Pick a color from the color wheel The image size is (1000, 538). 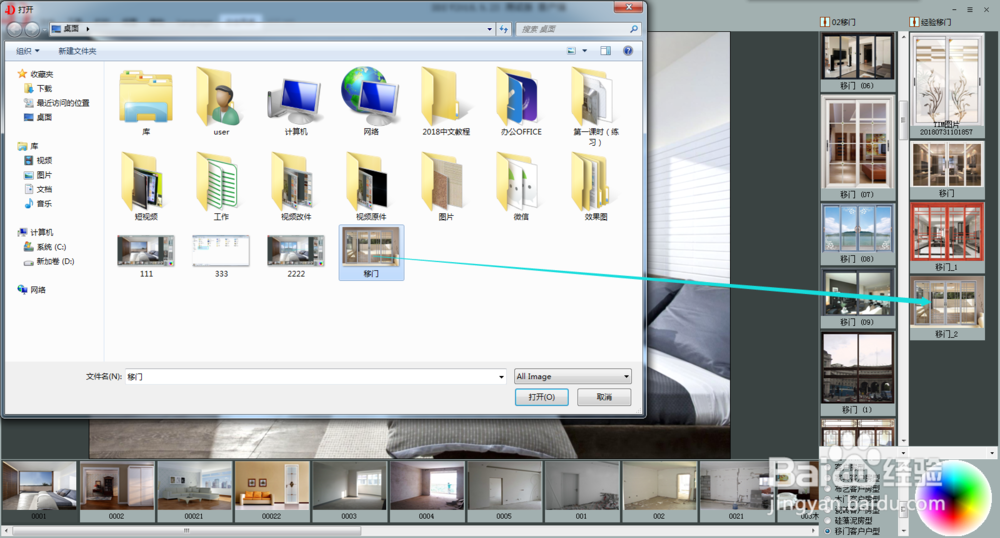click(953, 498)
